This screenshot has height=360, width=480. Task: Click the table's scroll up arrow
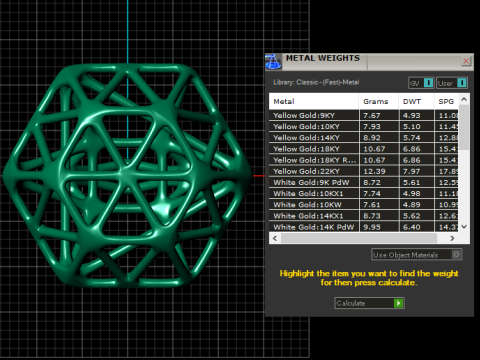coord(464,99)
